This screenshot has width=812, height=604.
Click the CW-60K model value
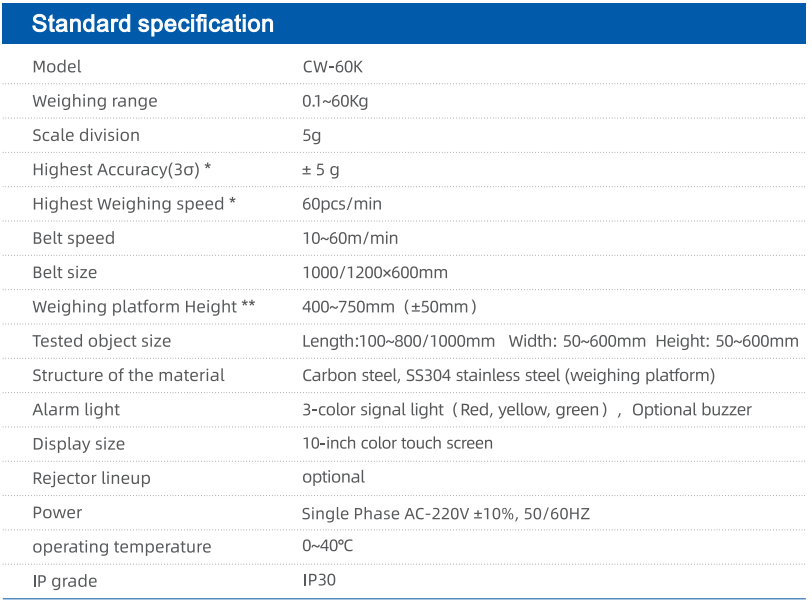coord(332,67)
